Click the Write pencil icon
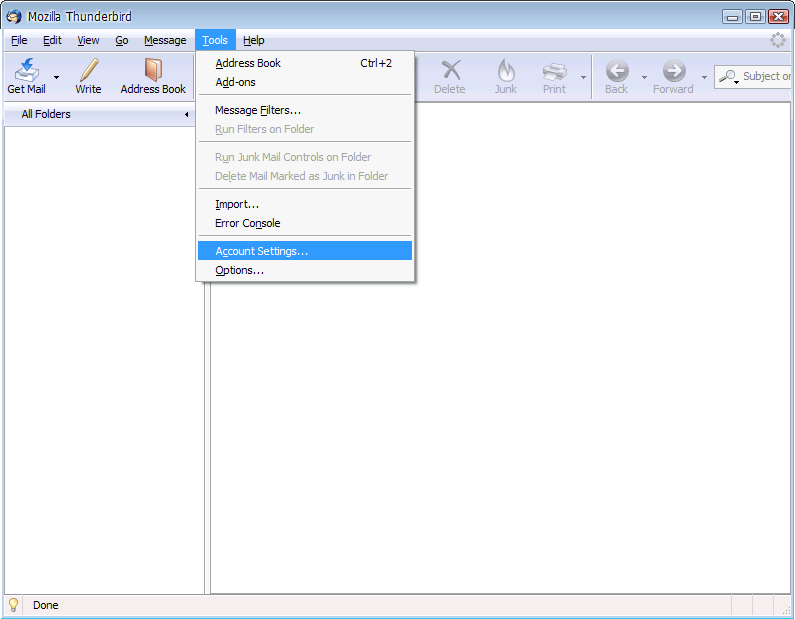 click(x=88, y=71)
